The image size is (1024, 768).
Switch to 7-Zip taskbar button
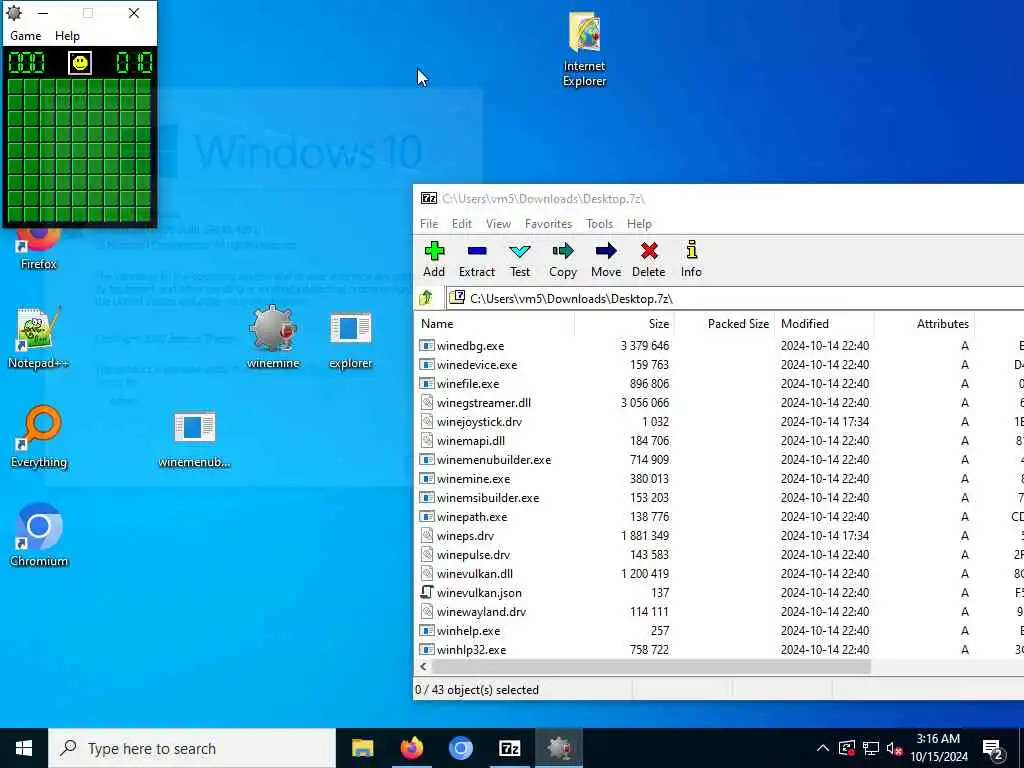click(509, 748)
